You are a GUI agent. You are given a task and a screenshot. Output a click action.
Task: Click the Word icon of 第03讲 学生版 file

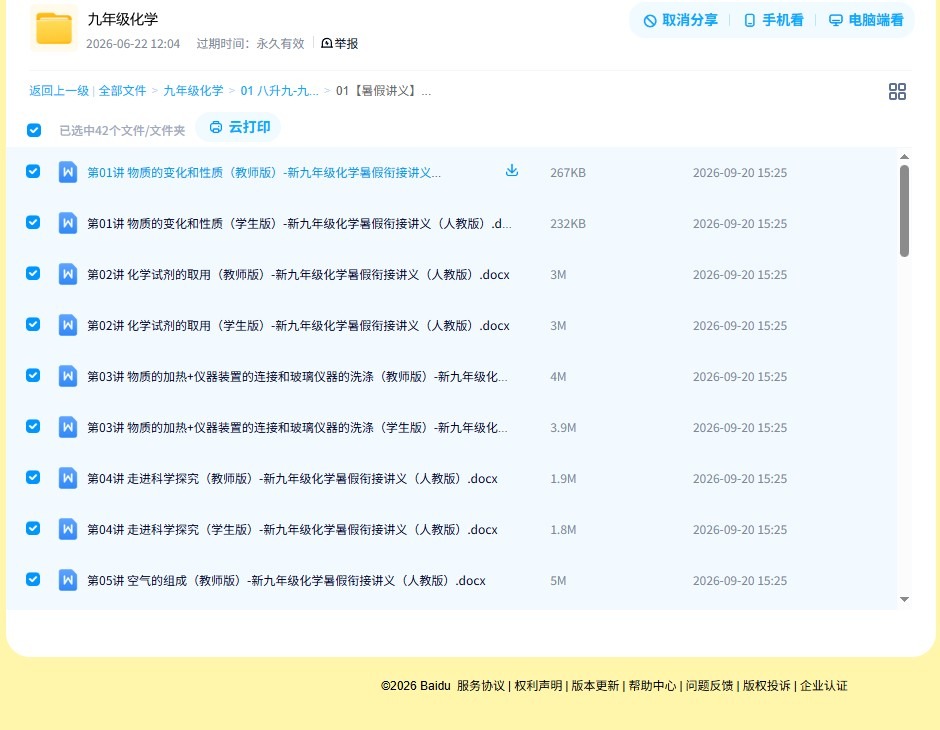coord(68,427)
